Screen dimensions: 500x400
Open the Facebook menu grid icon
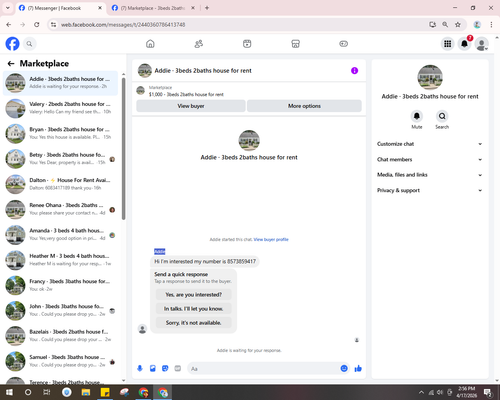448,44
